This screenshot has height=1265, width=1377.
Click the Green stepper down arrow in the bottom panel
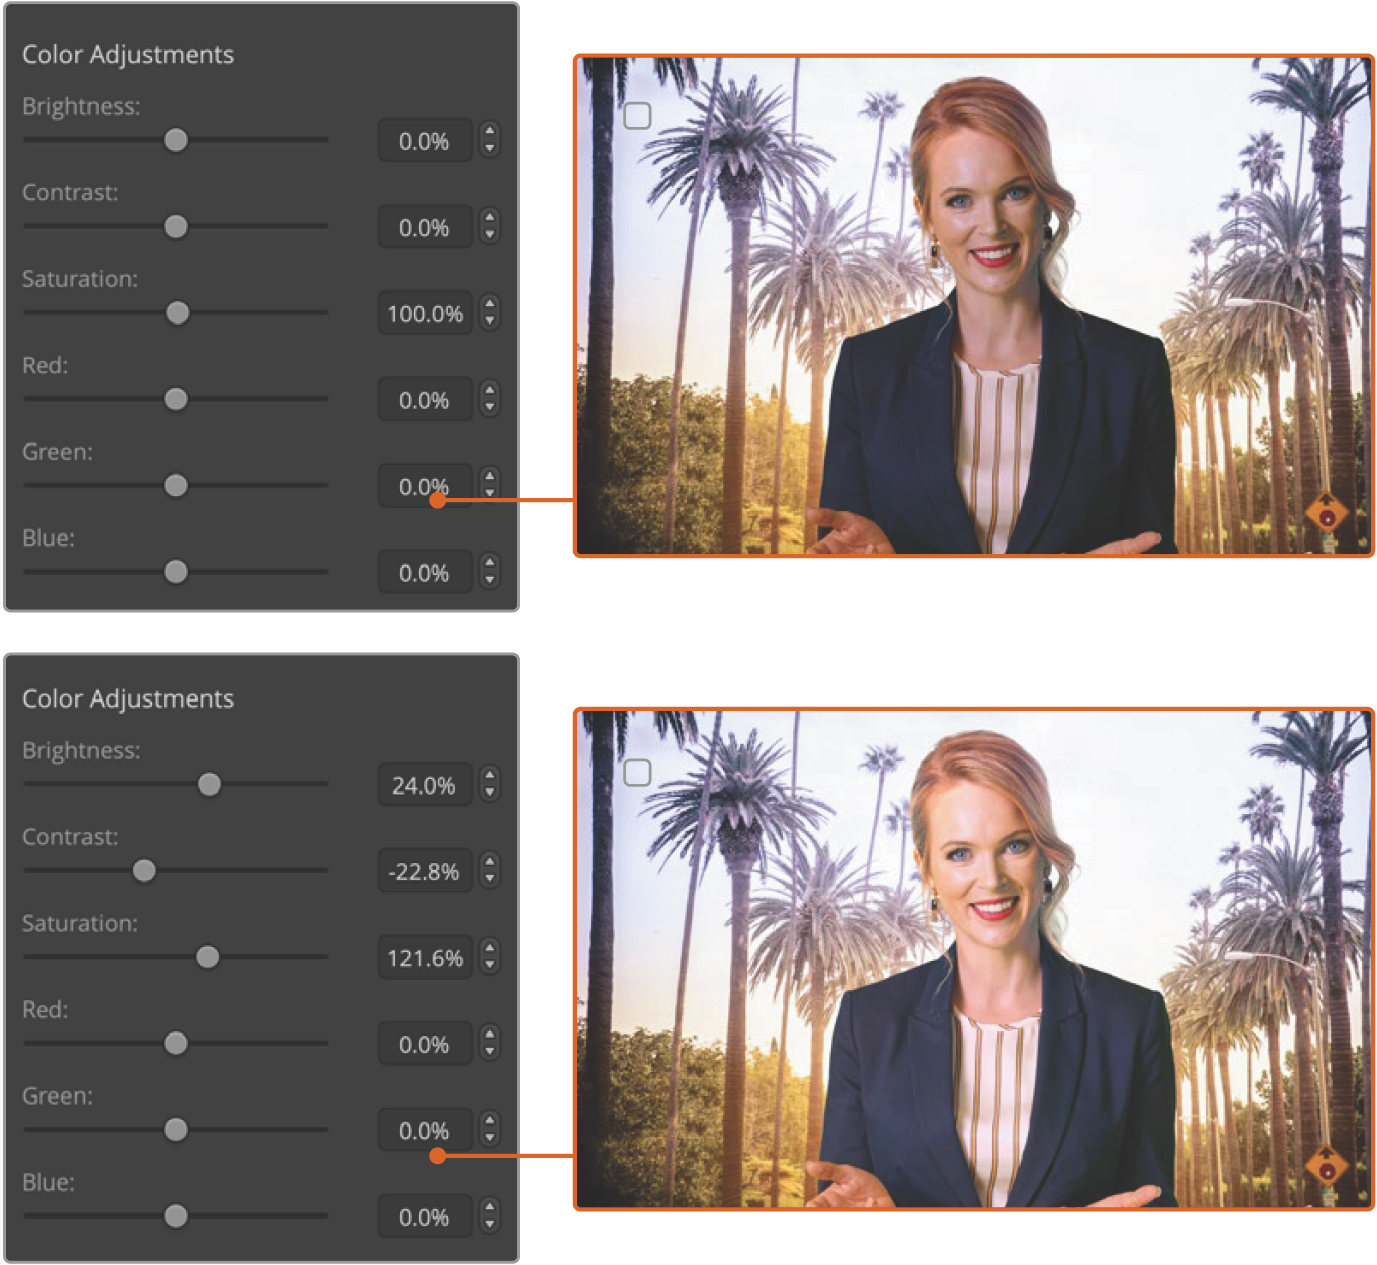point(489,1139)
